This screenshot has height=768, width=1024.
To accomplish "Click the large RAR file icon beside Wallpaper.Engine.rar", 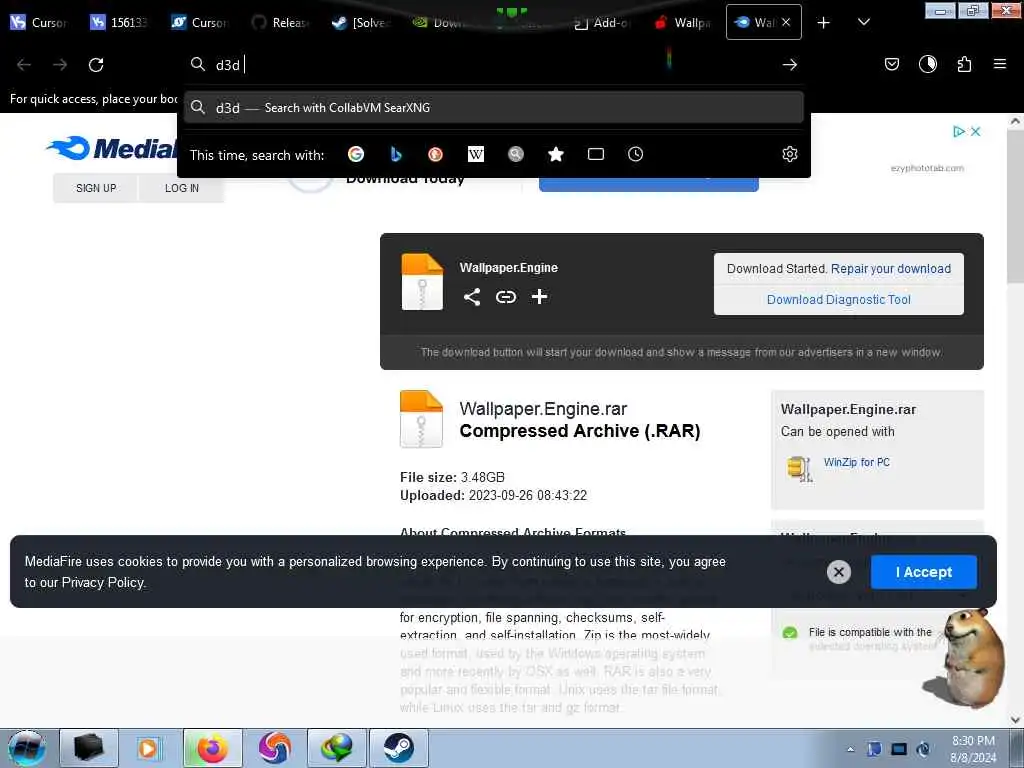I will [x=421, y=419].
